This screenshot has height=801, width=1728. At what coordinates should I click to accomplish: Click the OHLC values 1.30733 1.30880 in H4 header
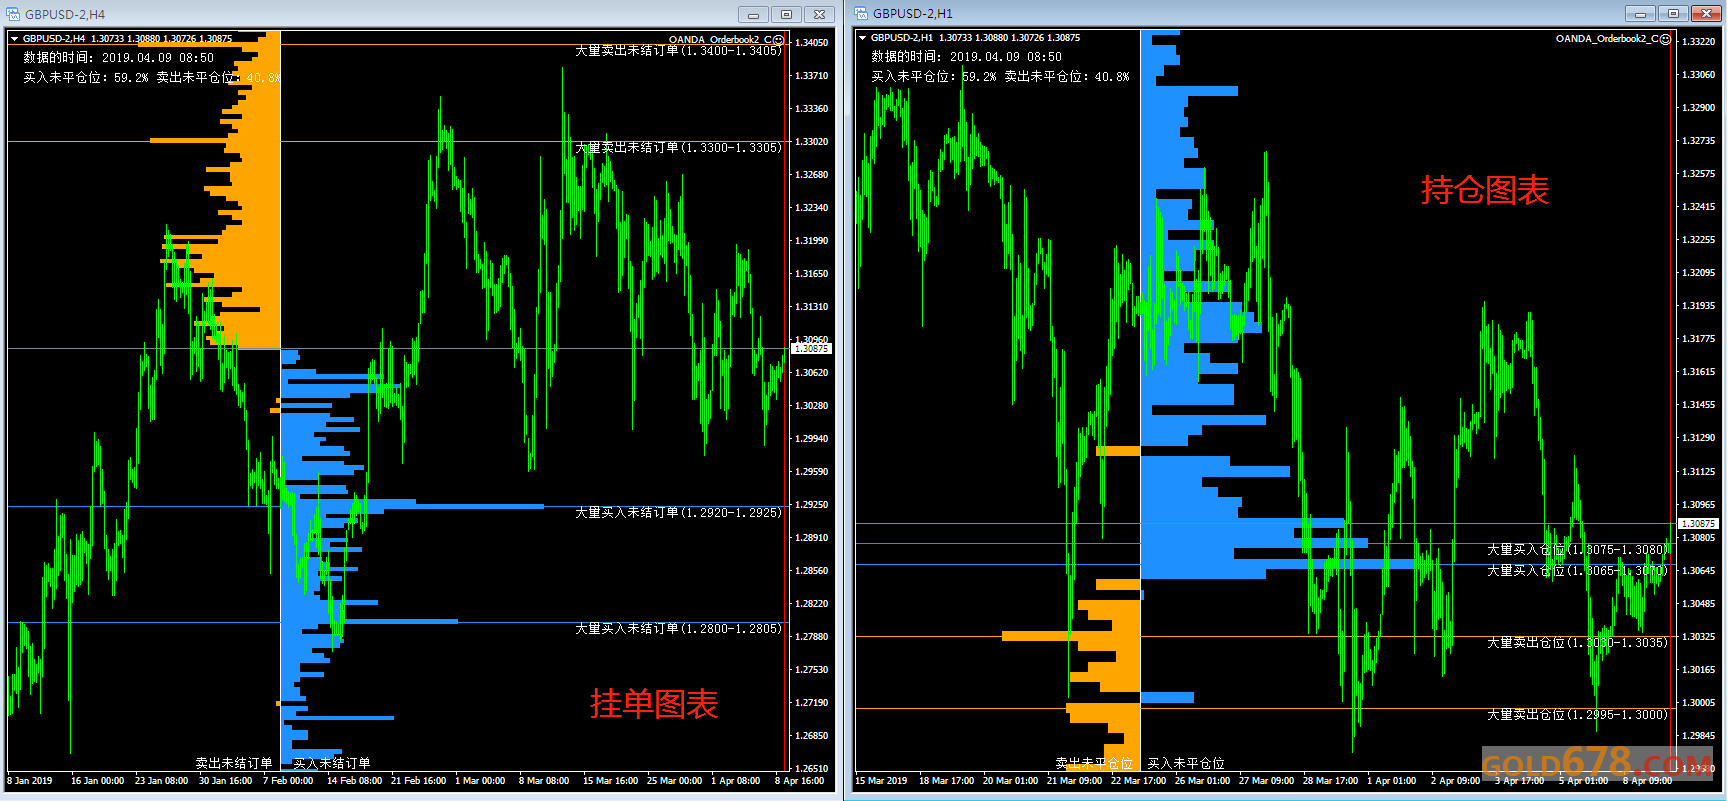pyautogui.click(x=125, y=39)
